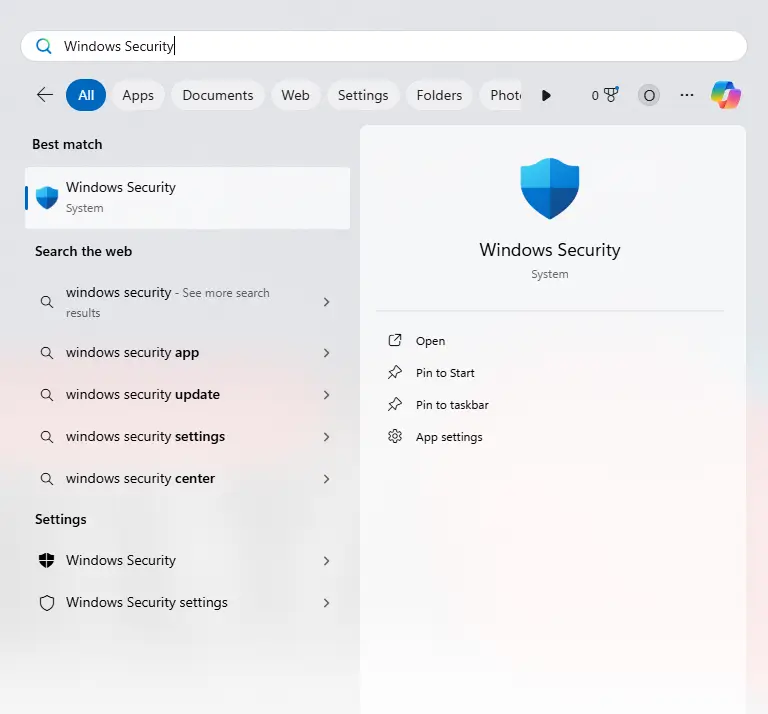Expand chevron for 'windows security center'
Screen dimensions: 768x714
[326, 479]
